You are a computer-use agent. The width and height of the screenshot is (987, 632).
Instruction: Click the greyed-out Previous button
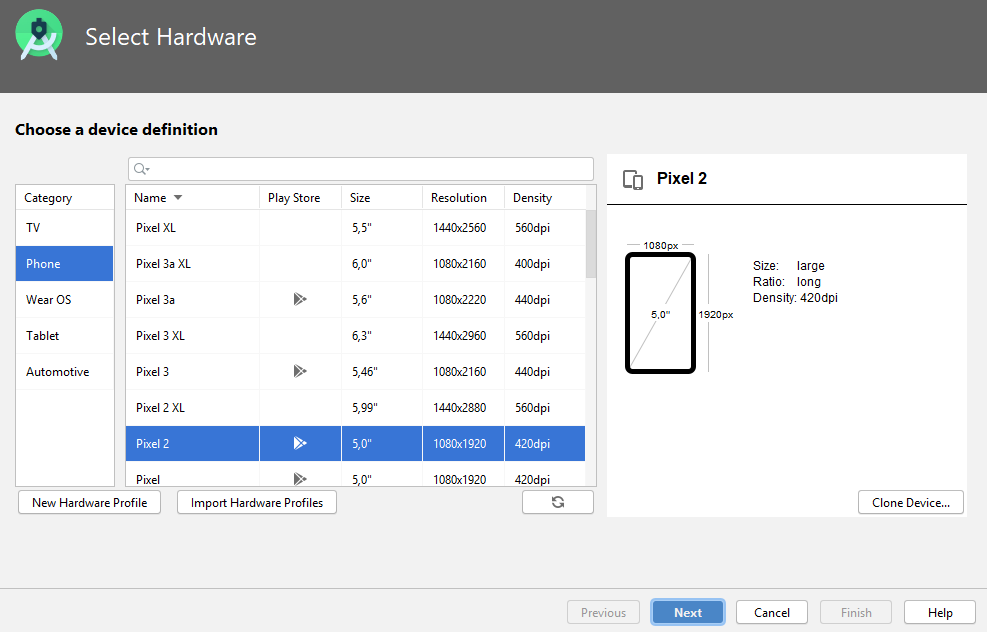point(604,612)
